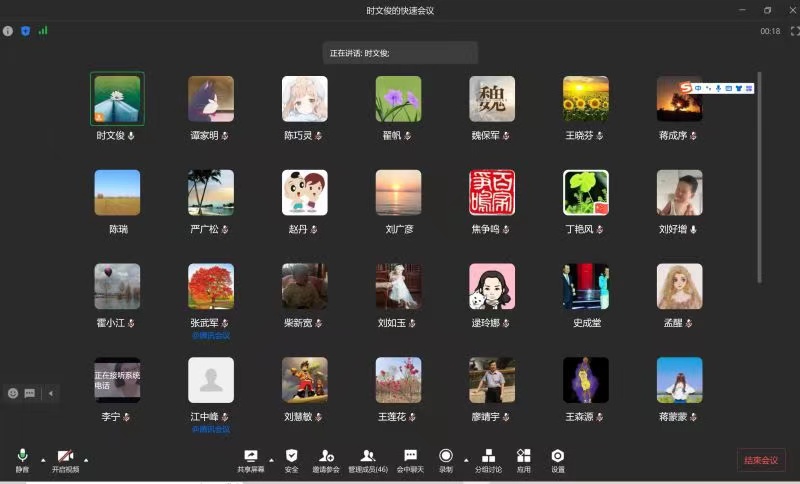Screen dimensions: 800x484
Task: Start recording with the 录制 icon
Action: pos(446,460)
